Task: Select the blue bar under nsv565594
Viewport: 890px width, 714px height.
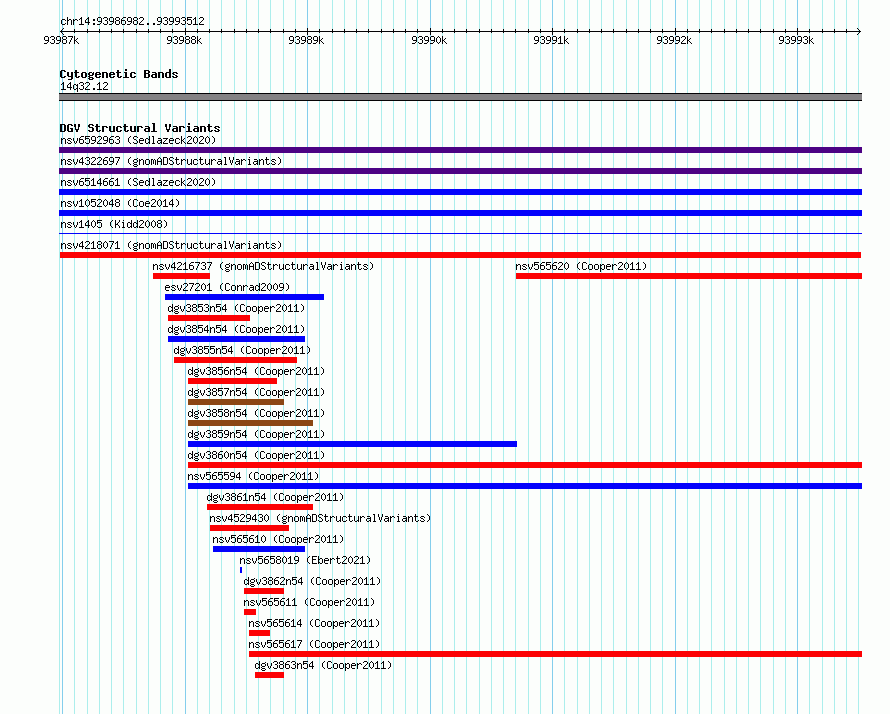Action: click(525, 486)
